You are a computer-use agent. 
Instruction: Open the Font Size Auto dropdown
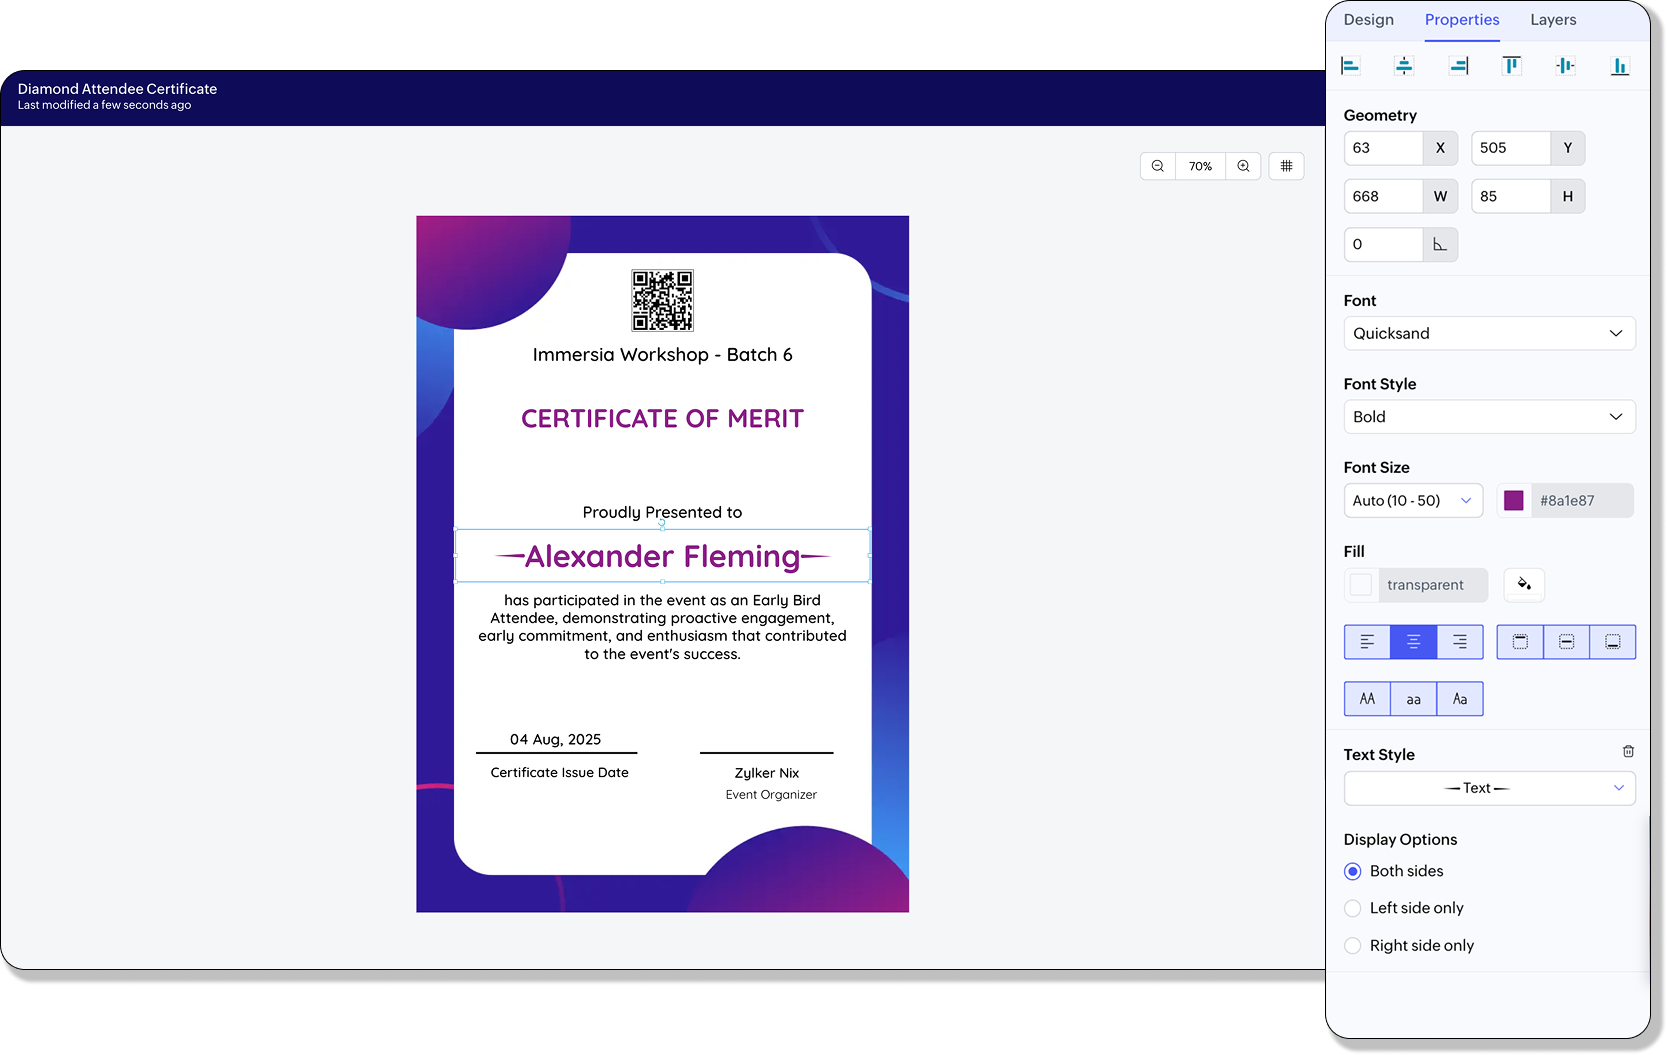point(1413,501)
